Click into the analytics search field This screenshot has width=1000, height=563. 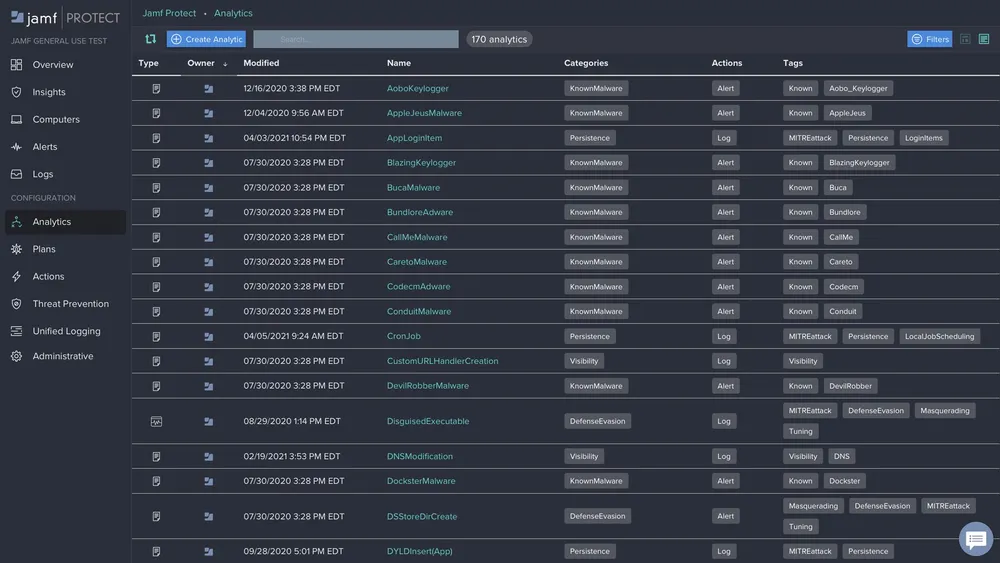[355, 39]
